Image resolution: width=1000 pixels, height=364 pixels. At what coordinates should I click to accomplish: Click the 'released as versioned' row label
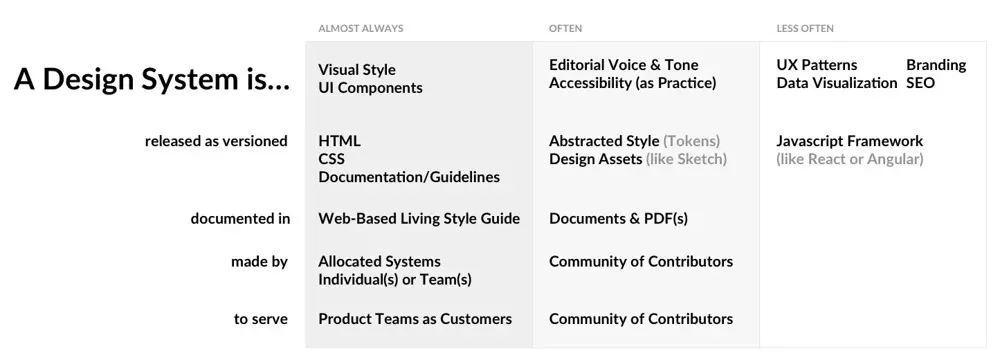pos(216,141)
